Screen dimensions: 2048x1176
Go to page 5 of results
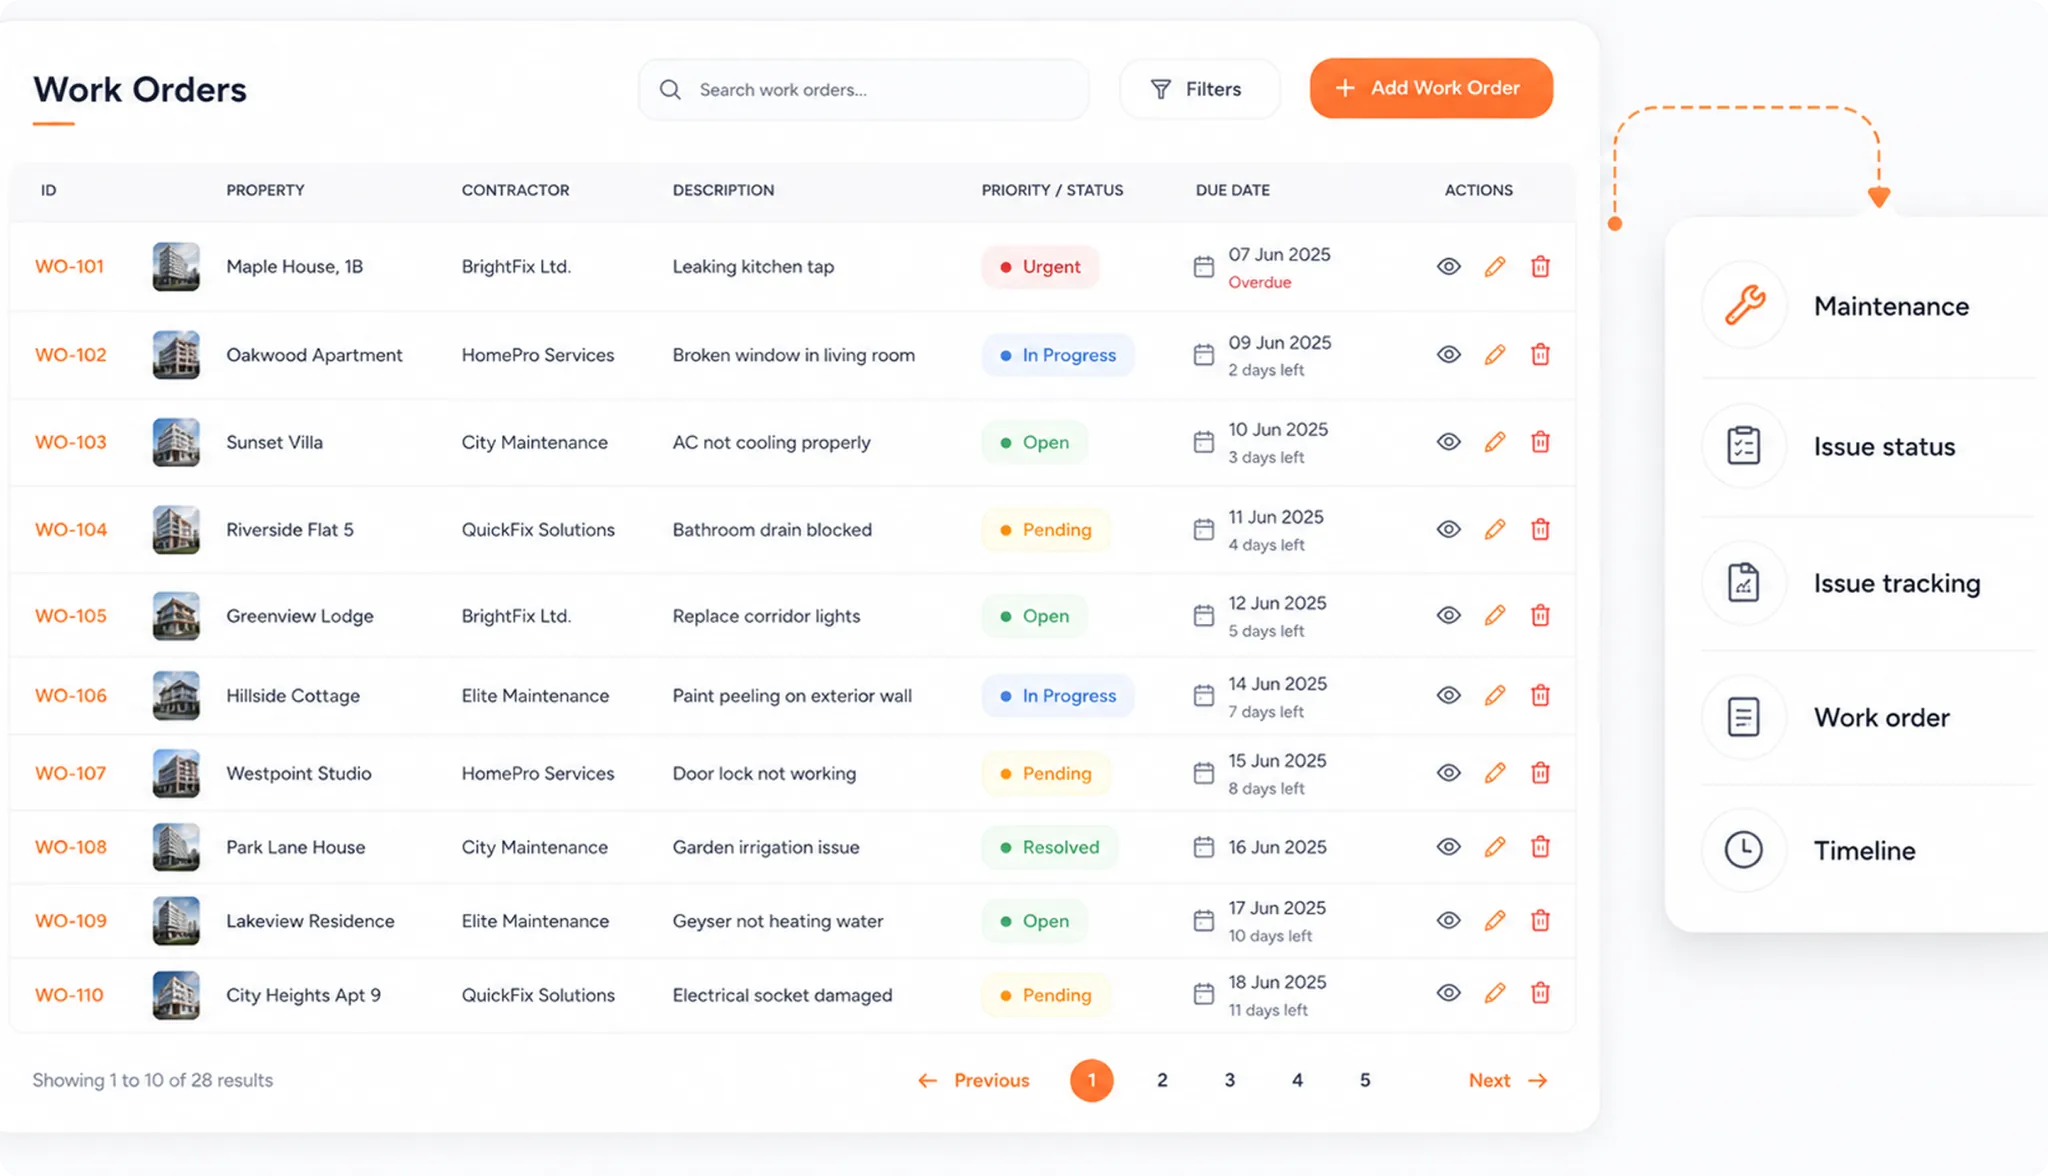point(1365,1080)
